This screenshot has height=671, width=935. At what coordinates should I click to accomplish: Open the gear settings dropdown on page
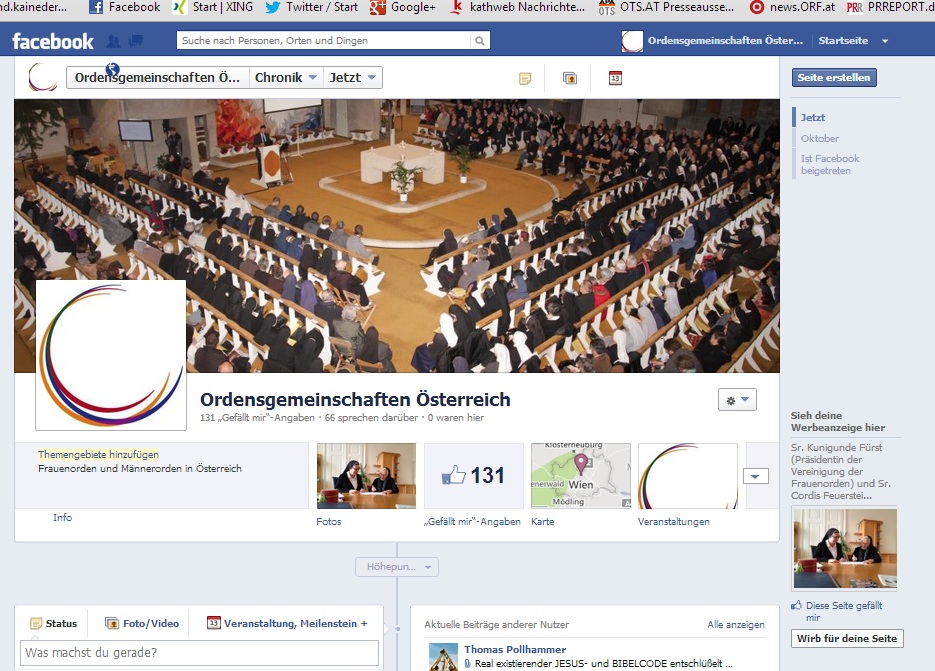[x=737, y=399]
